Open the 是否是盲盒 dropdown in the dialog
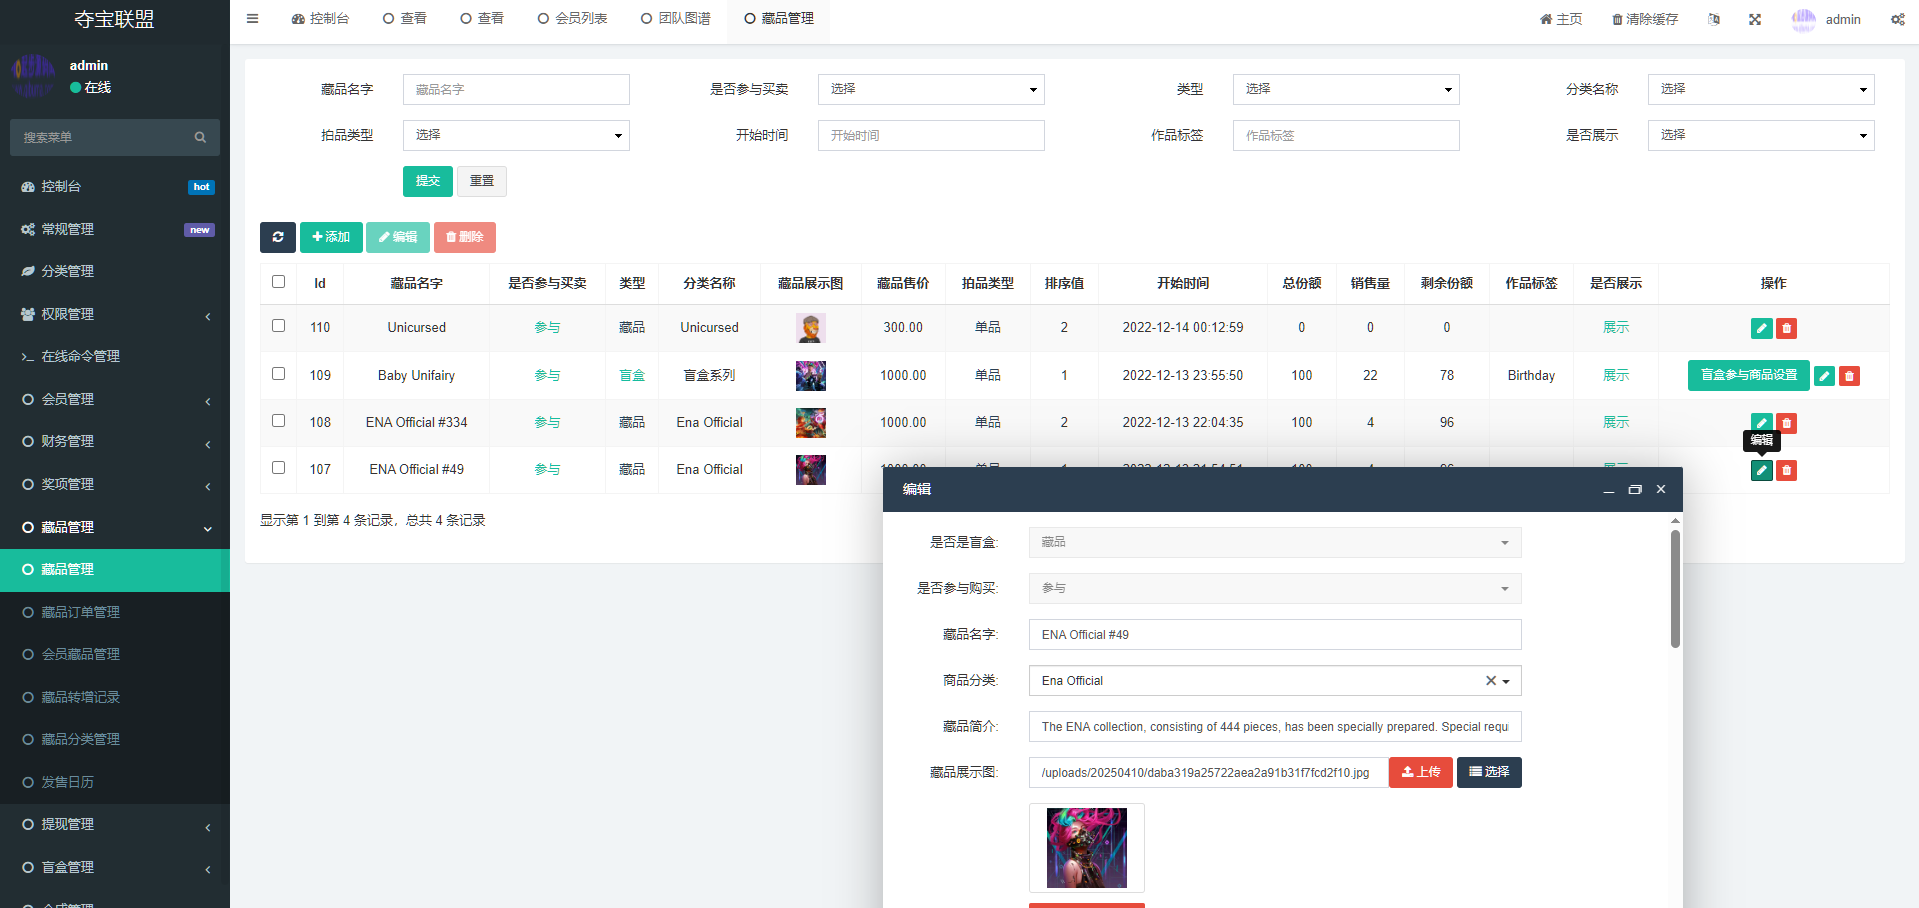1919x908 pixels. (1275, 543)
